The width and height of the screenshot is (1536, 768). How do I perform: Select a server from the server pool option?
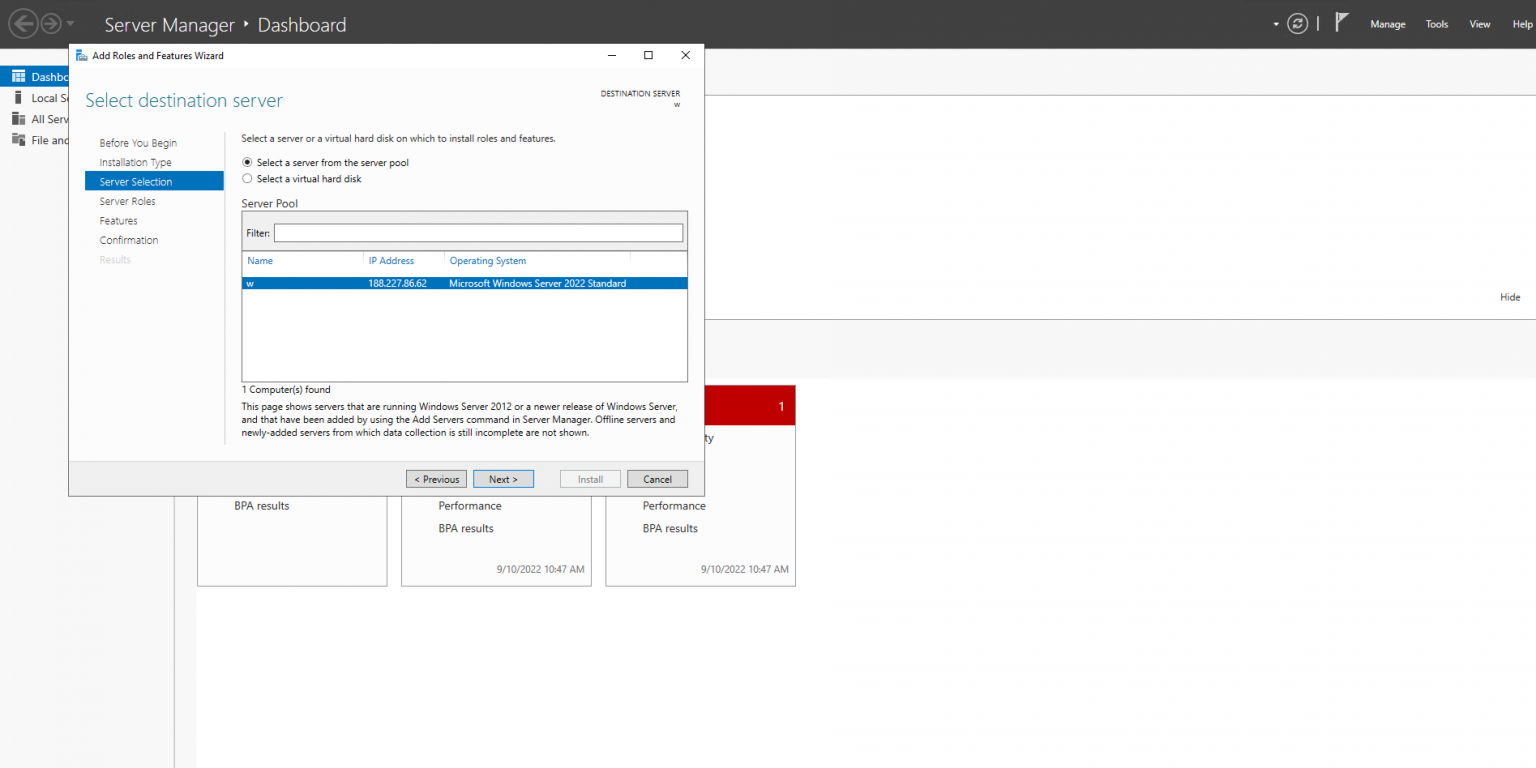[247, 162]
